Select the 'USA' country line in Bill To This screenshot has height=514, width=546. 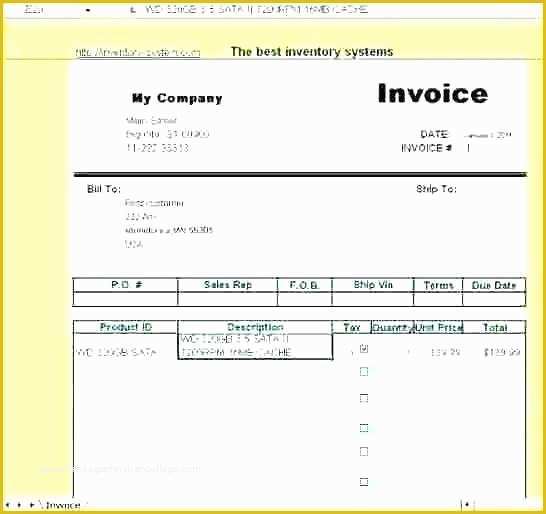(x=134, y=244)
